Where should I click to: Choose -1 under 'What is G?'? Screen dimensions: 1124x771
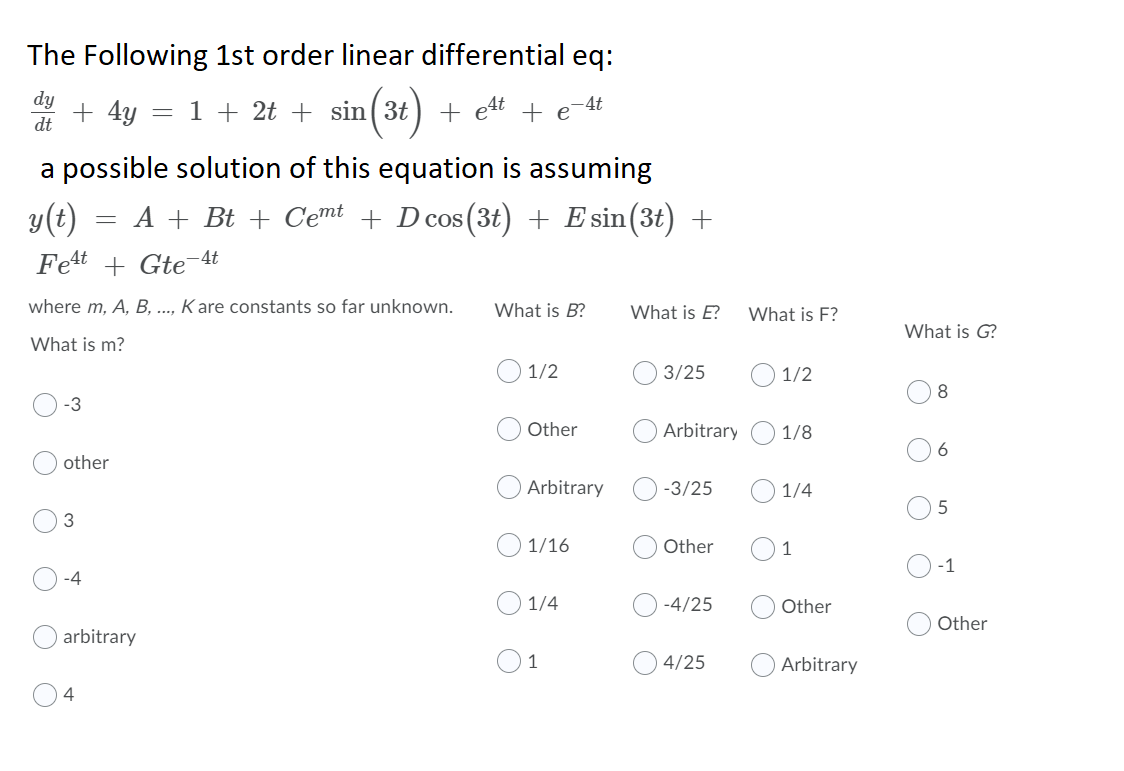tap(918, 565)
